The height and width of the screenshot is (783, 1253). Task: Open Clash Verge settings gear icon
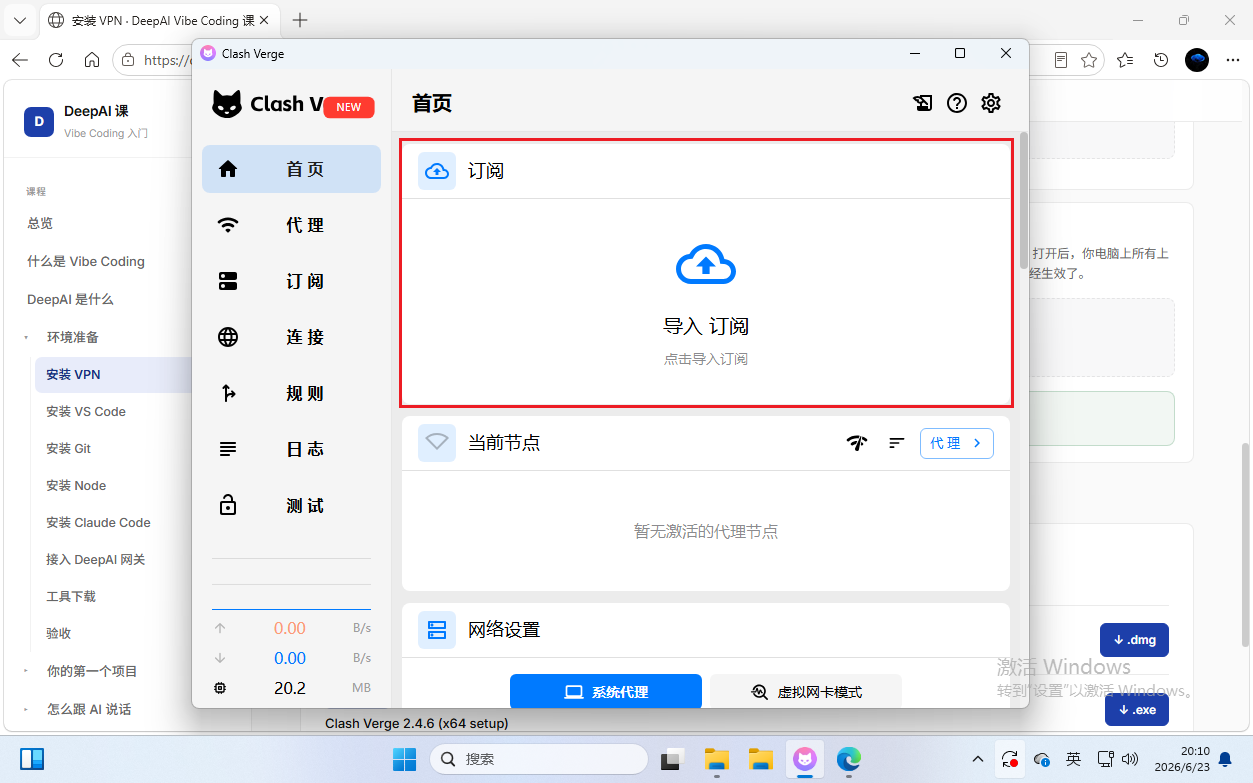991,103
